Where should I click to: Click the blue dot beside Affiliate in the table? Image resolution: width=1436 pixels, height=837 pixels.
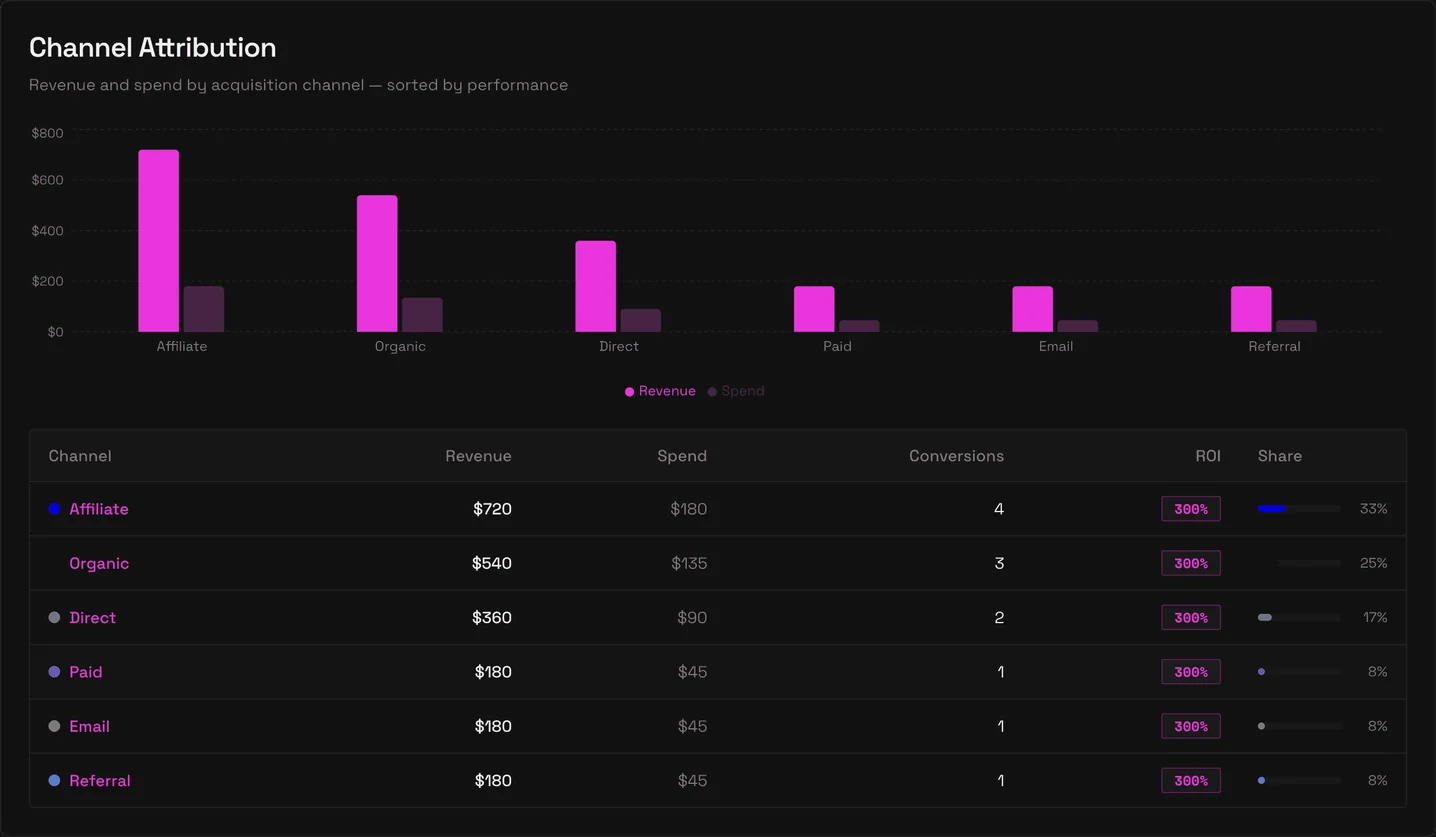pyautogui.click(x=54, y=509)
